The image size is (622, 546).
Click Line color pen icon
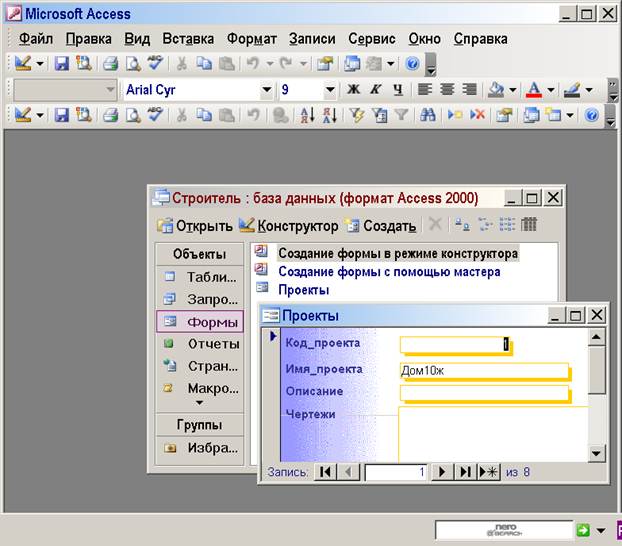(572, 90)
